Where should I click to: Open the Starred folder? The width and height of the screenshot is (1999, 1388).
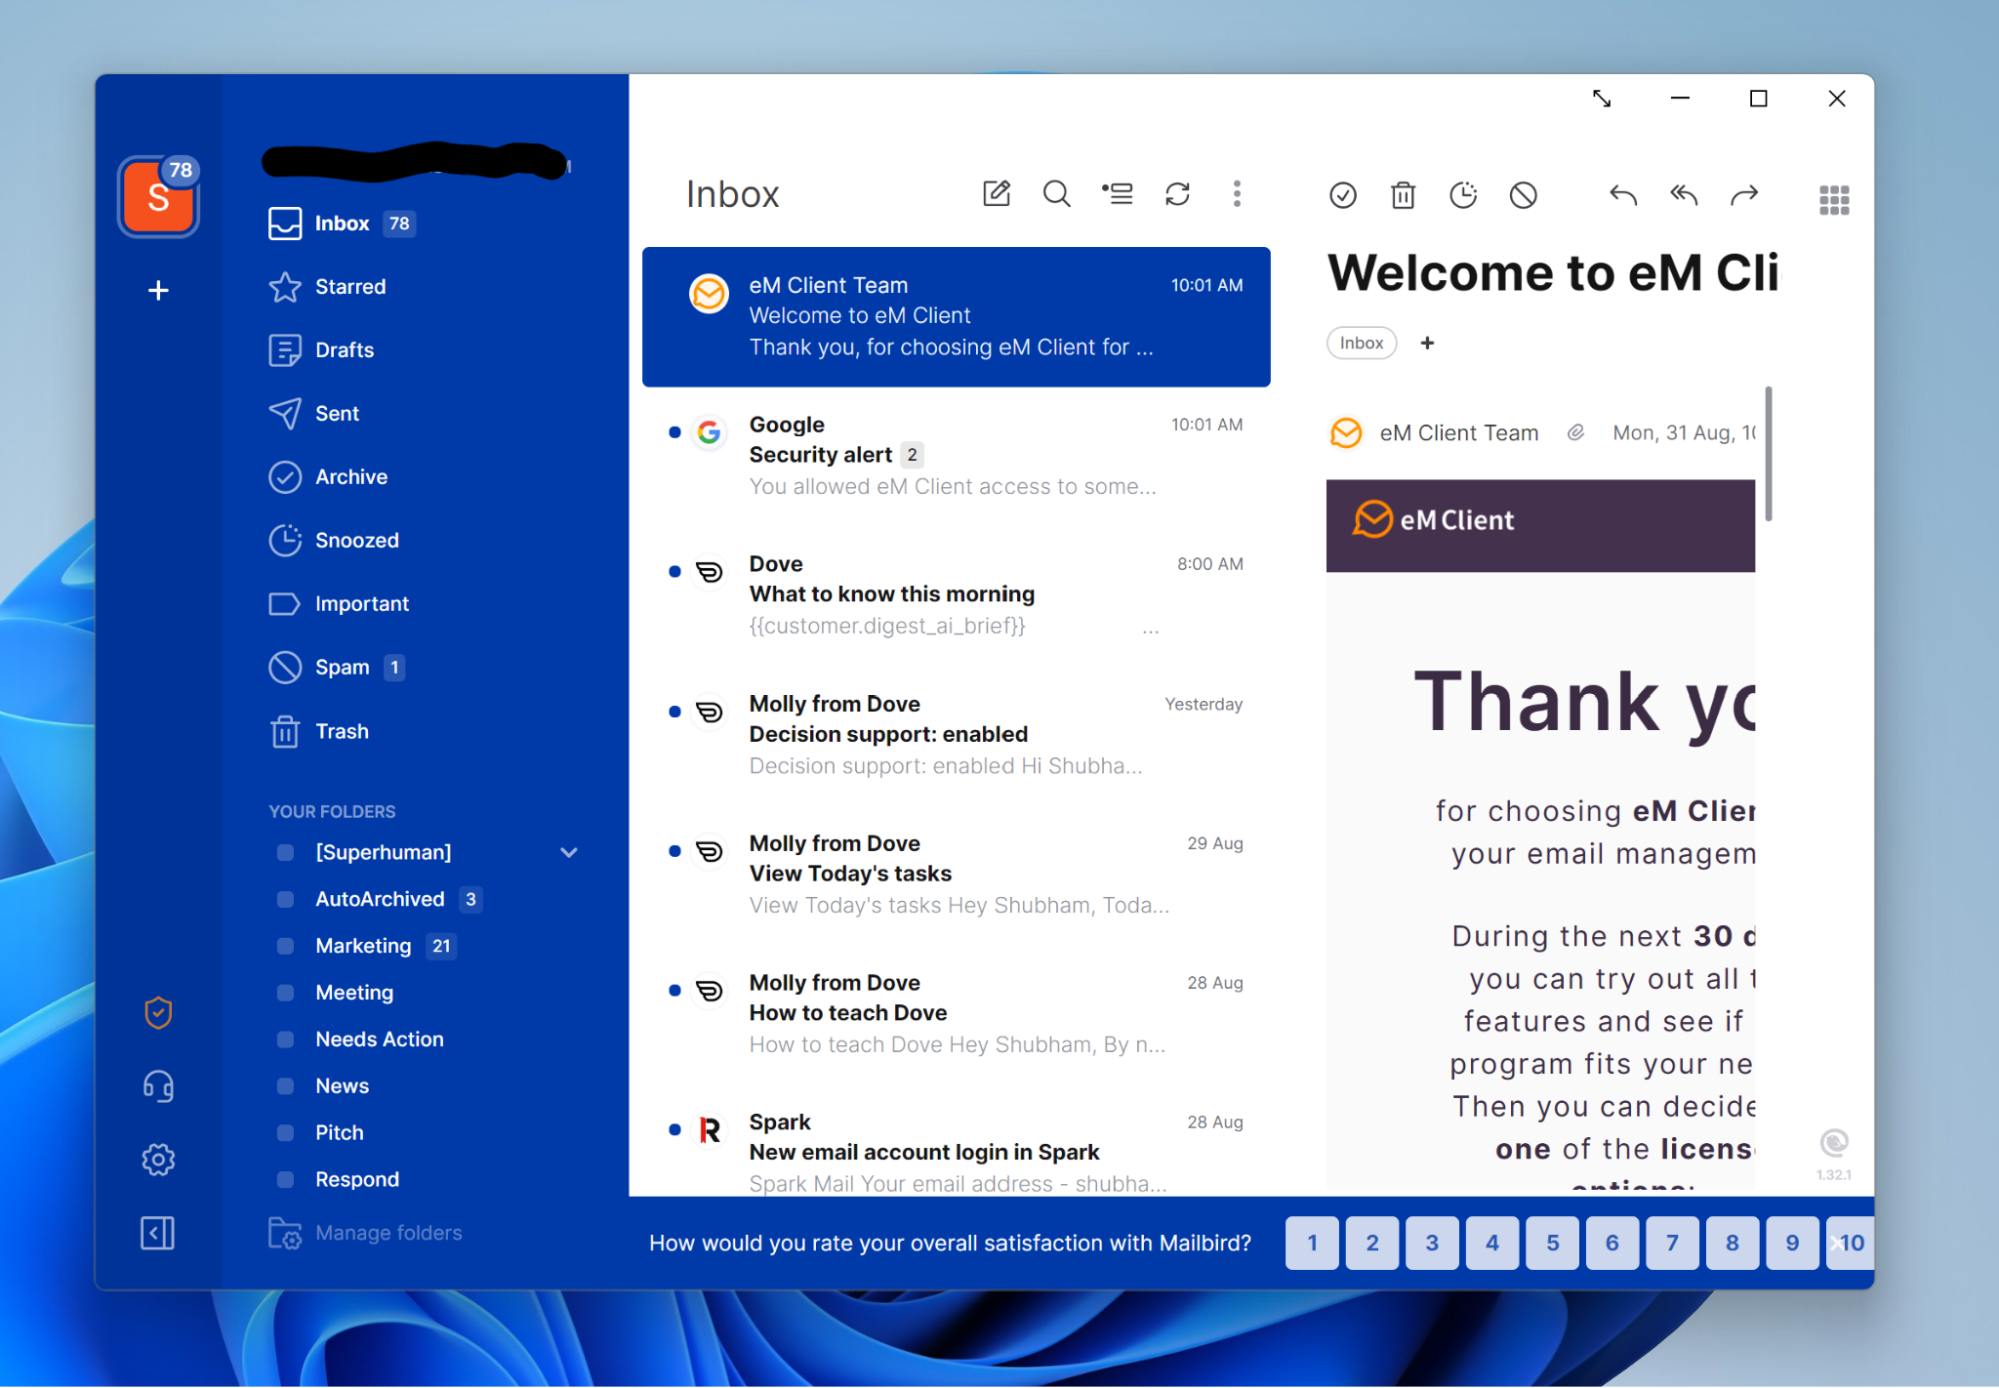[328, 287]
